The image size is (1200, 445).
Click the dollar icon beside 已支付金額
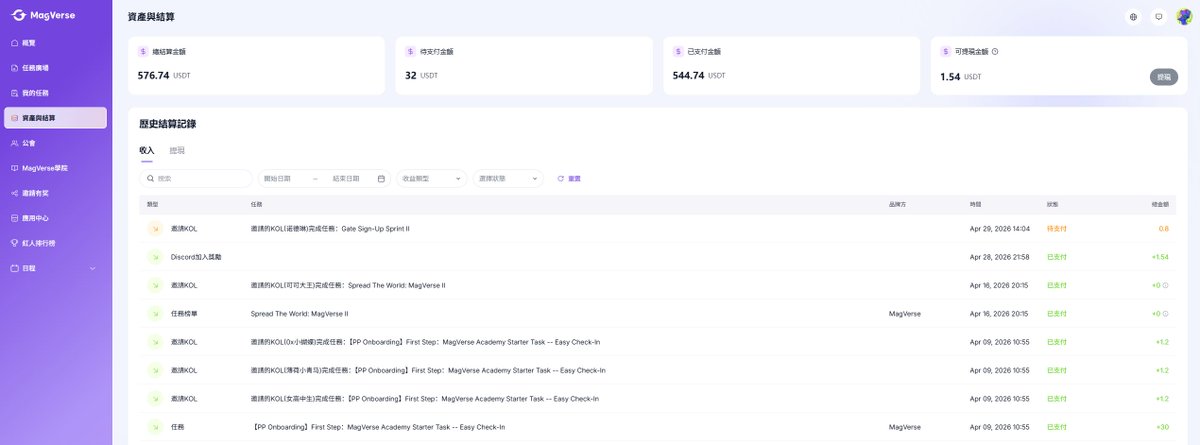[x=678, y=51]
